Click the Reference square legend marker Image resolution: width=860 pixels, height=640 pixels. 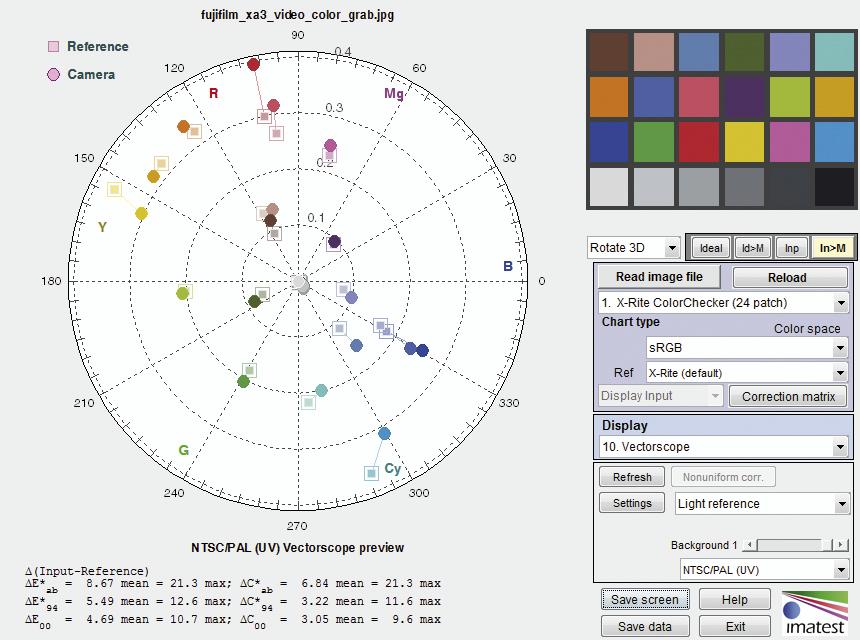click(53, 46)
